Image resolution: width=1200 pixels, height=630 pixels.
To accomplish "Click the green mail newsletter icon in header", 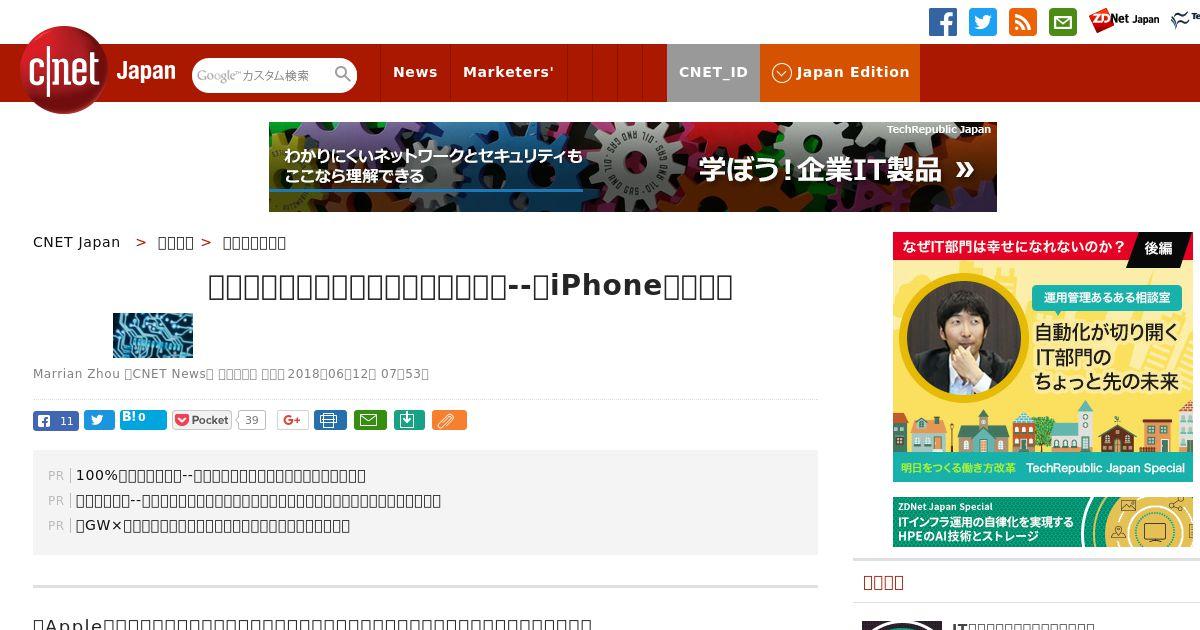I will point(1063,22).
